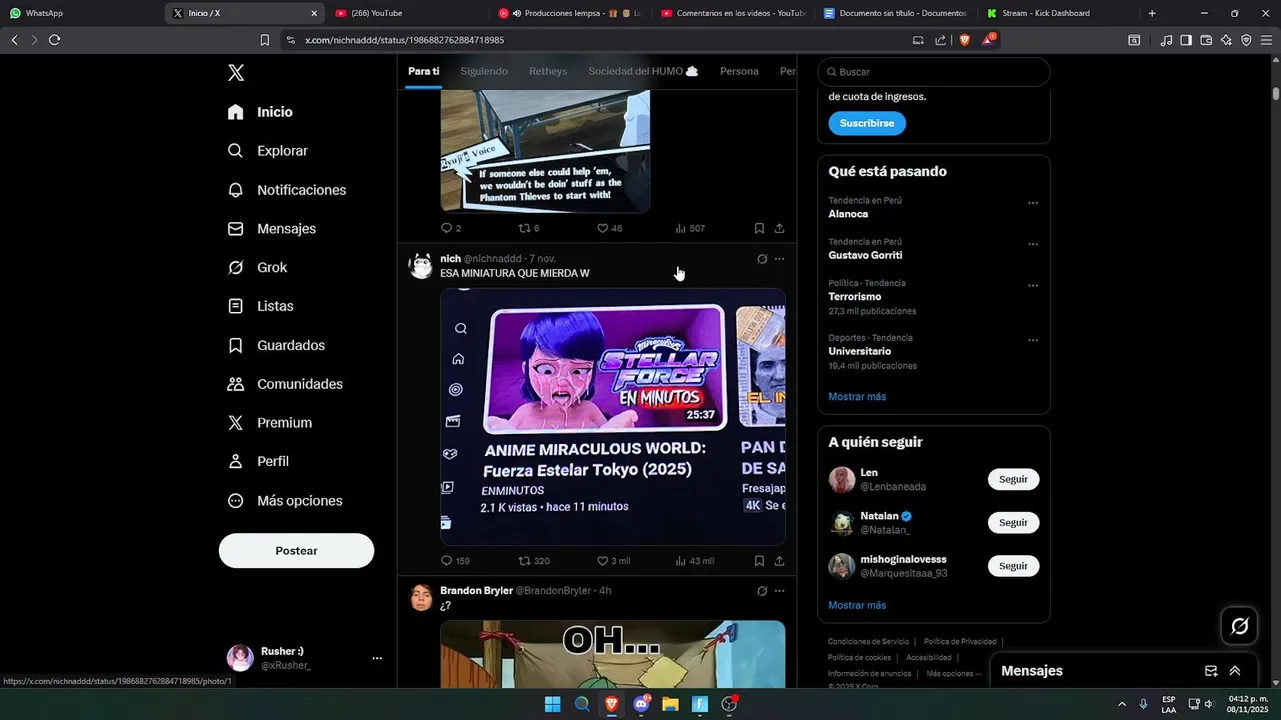
Task: Click Brave Shields icon in address bar
Action: click(x=965, y=40)
